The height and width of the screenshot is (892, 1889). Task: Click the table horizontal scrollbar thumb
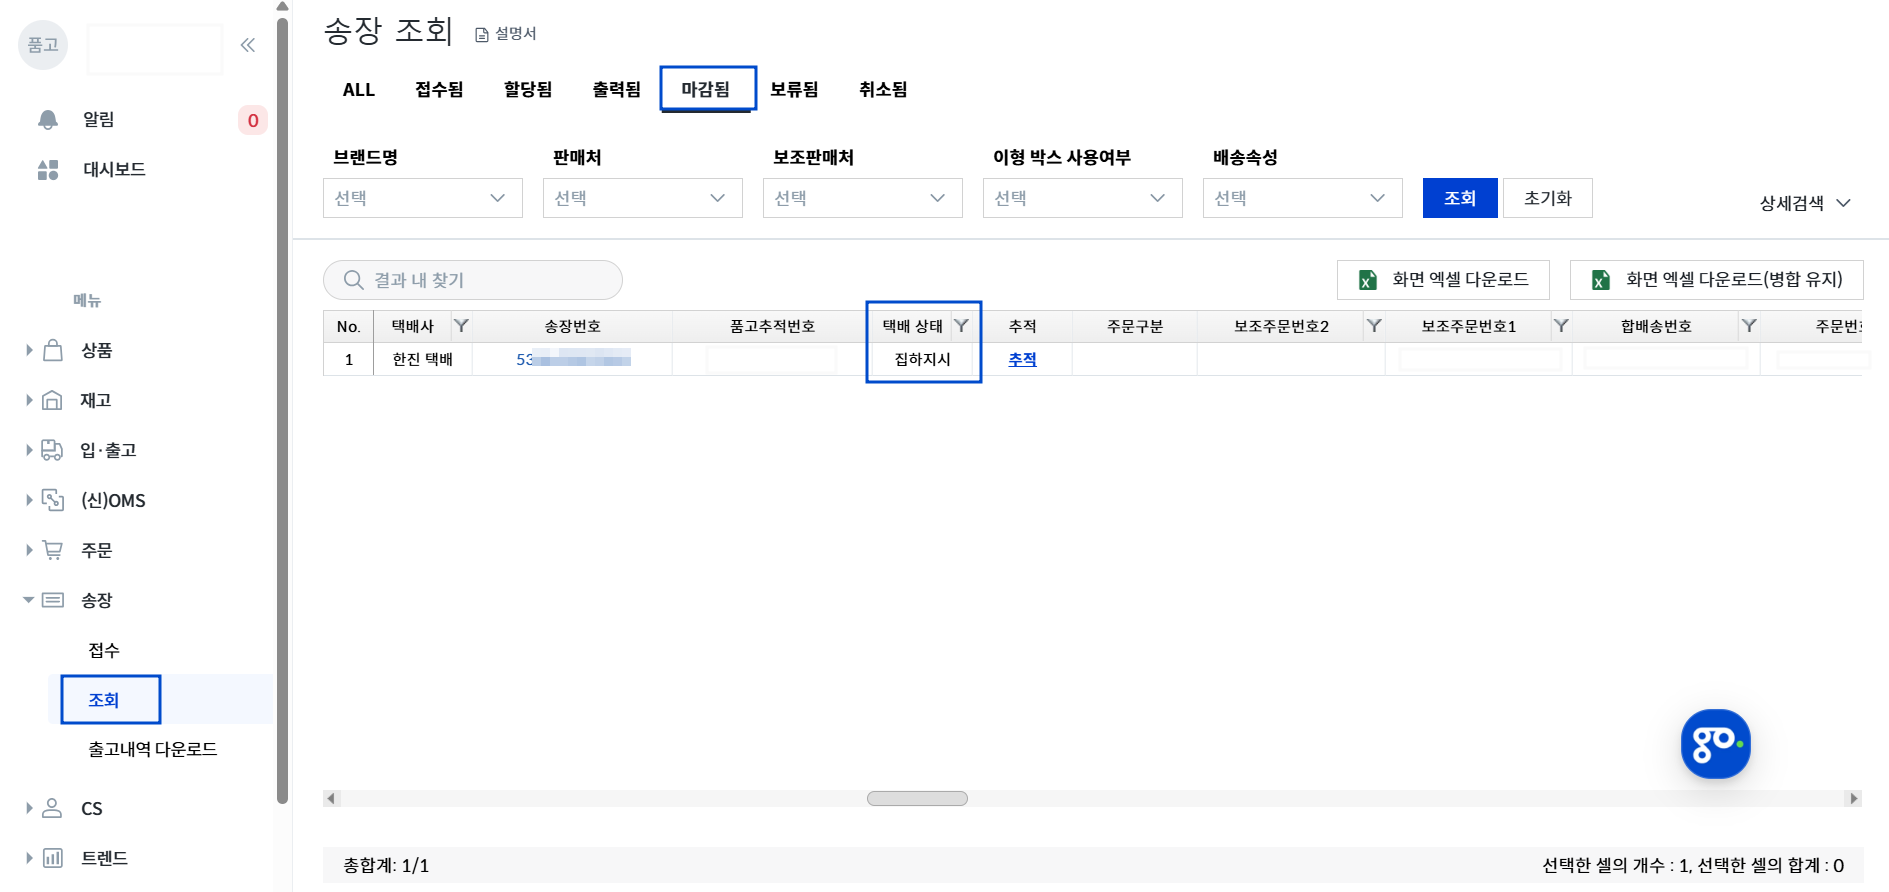917,798
